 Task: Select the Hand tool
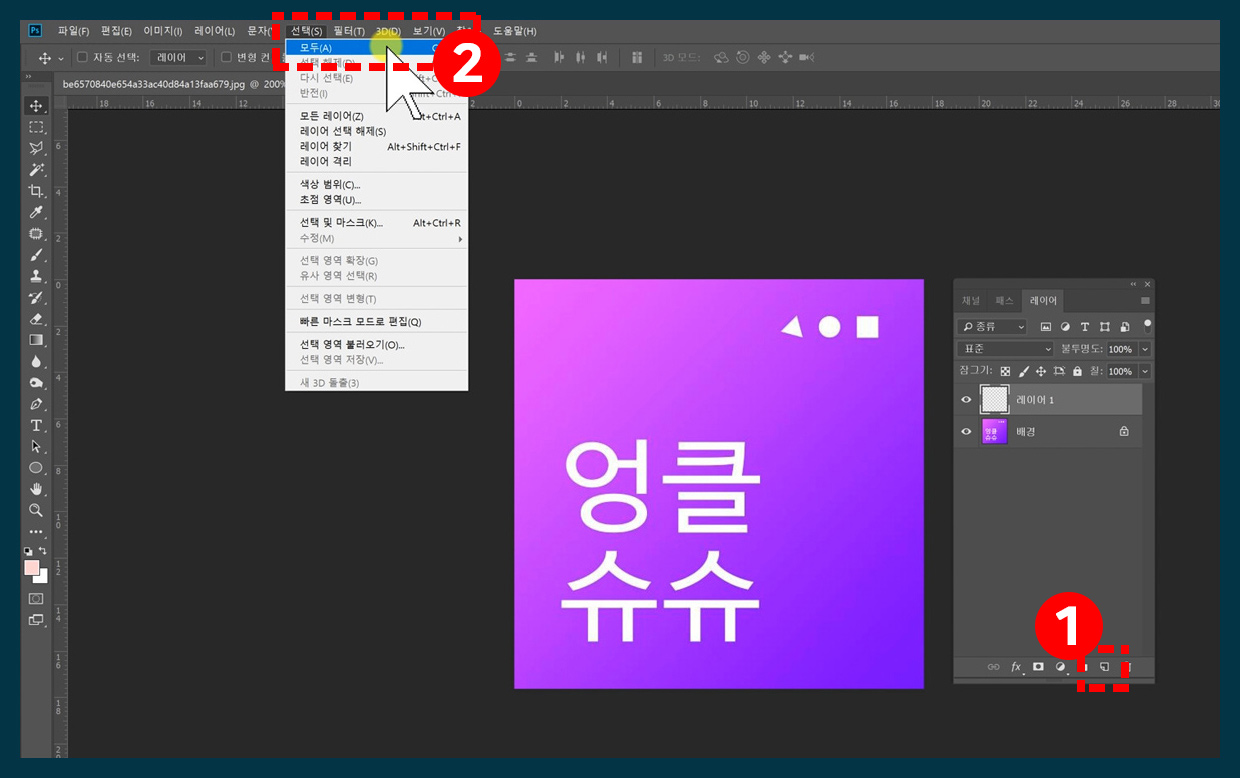pos(36,489)
